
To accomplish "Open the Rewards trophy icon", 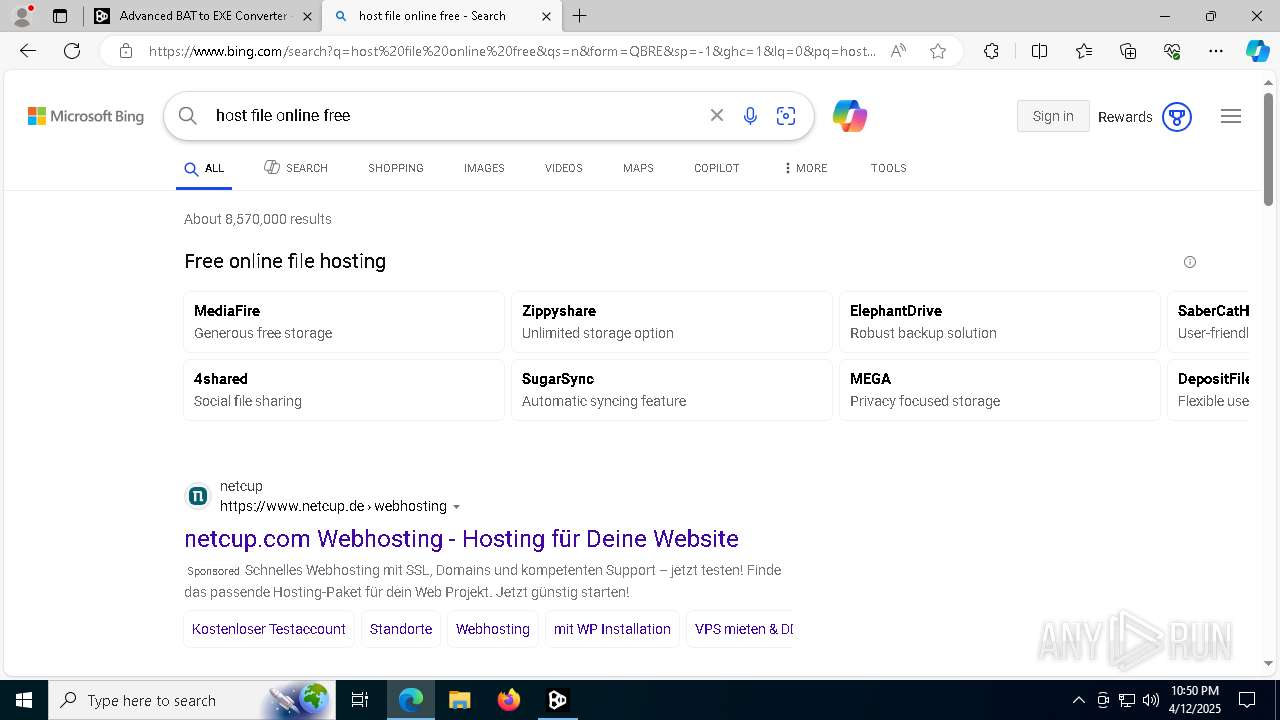I will tap(1177, 117).
